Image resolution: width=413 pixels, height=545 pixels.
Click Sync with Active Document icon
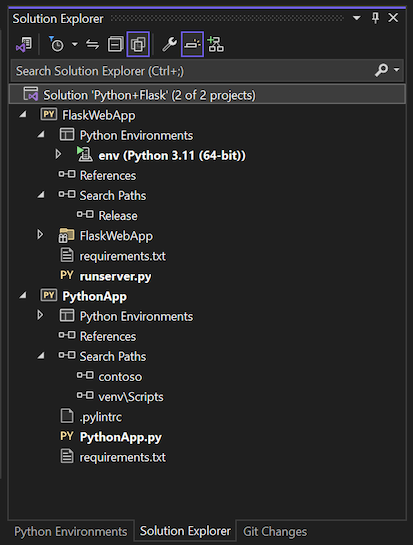[92, 44]
